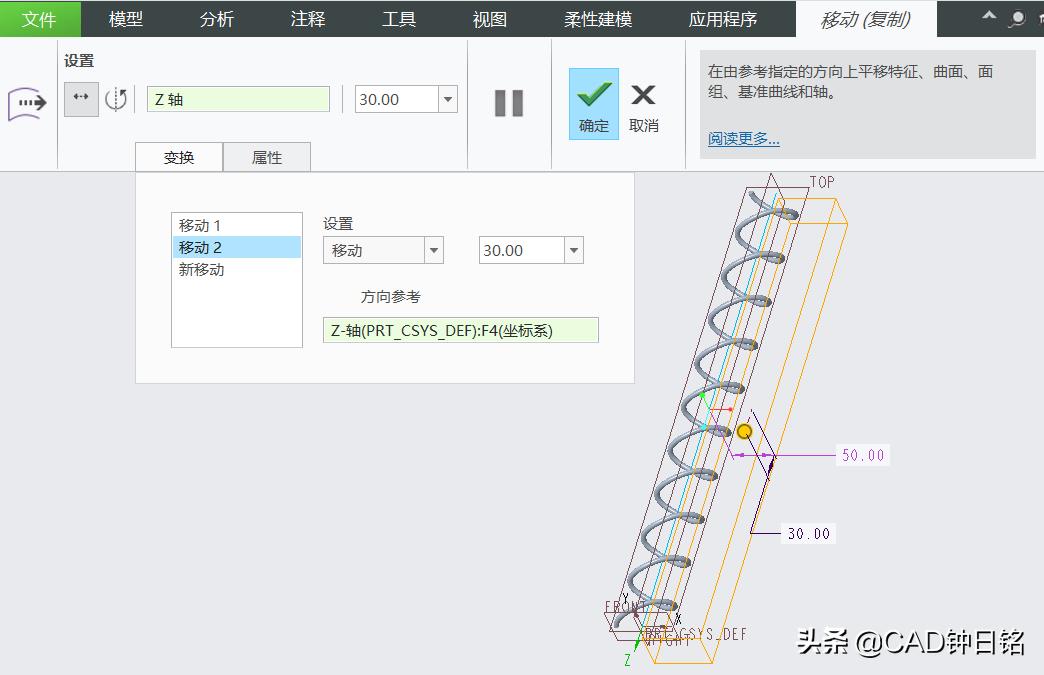Open the 文件 menu
1044x675 pixels.
click(40, 18)
